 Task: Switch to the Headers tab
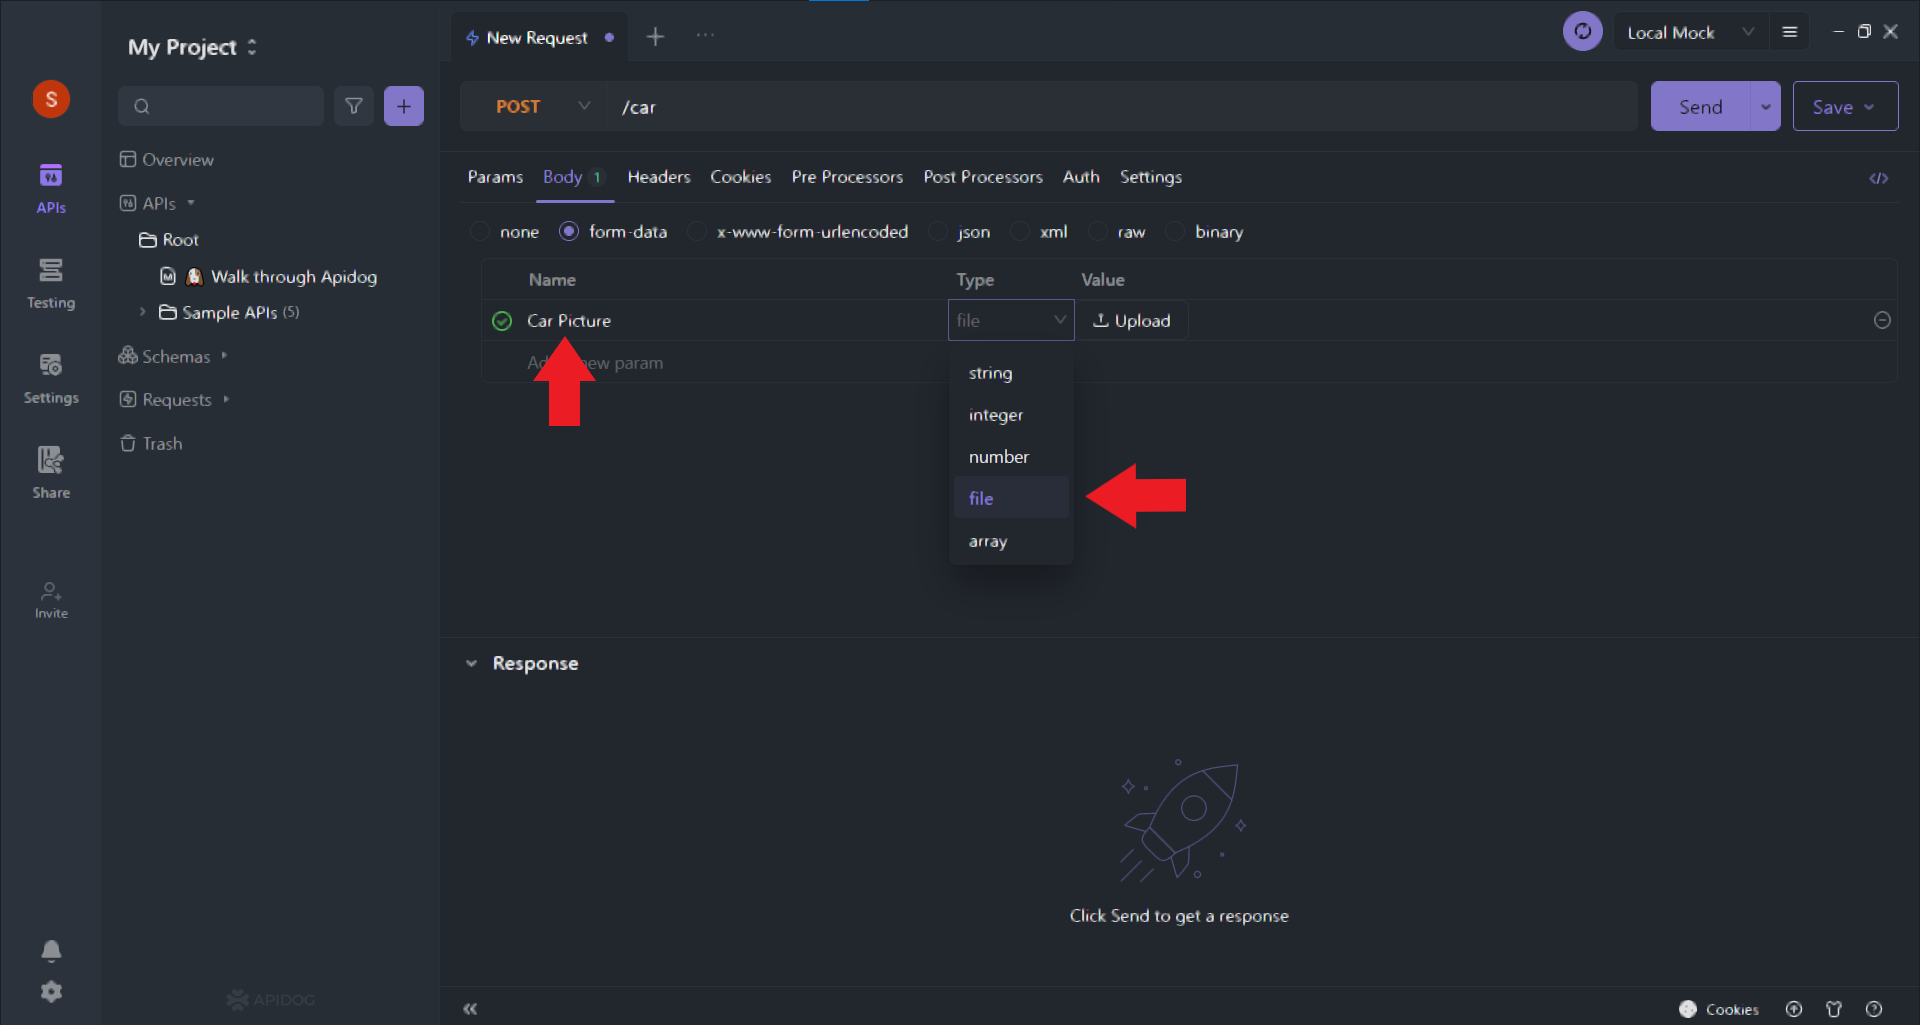coord(659,177)
